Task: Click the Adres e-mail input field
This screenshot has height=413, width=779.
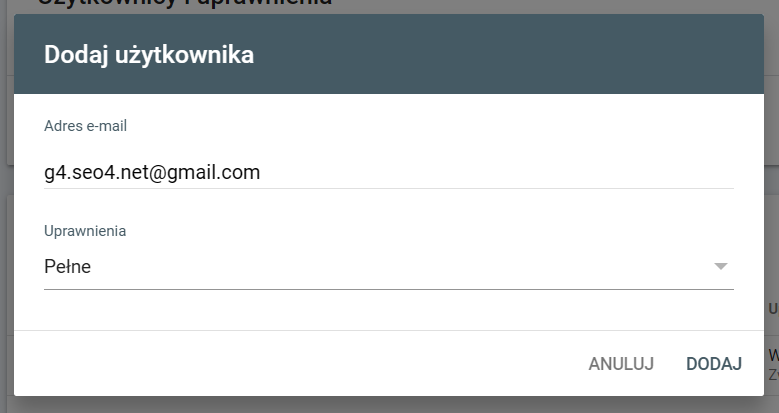Action: tap(388, 172)
